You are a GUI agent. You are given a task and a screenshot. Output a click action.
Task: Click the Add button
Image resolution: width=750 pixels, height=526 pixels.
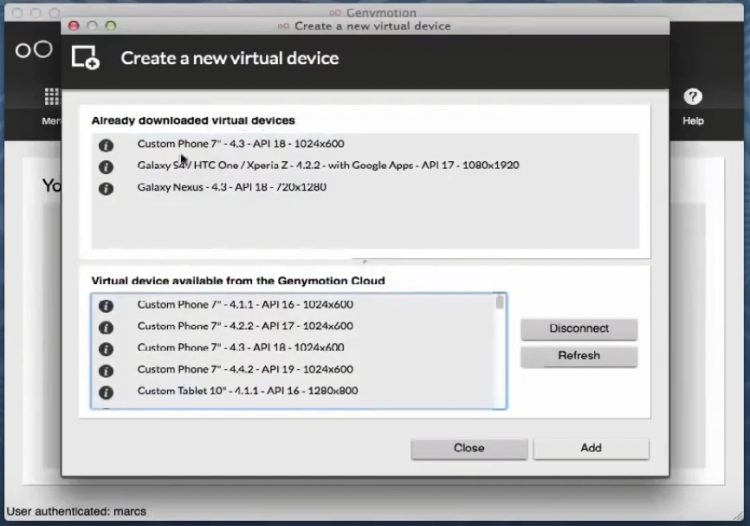pyautogui.click(x=590, y=448)
